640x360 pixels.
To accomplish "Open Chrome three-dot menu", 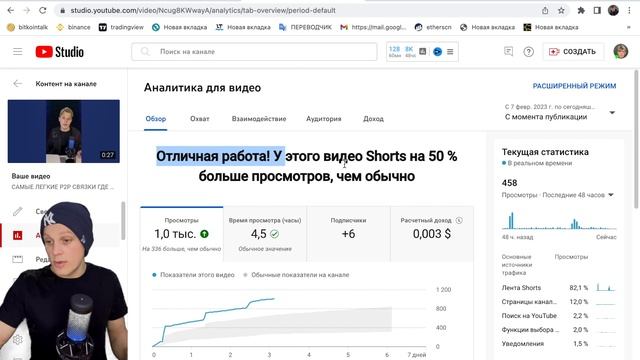I will 629,11.
